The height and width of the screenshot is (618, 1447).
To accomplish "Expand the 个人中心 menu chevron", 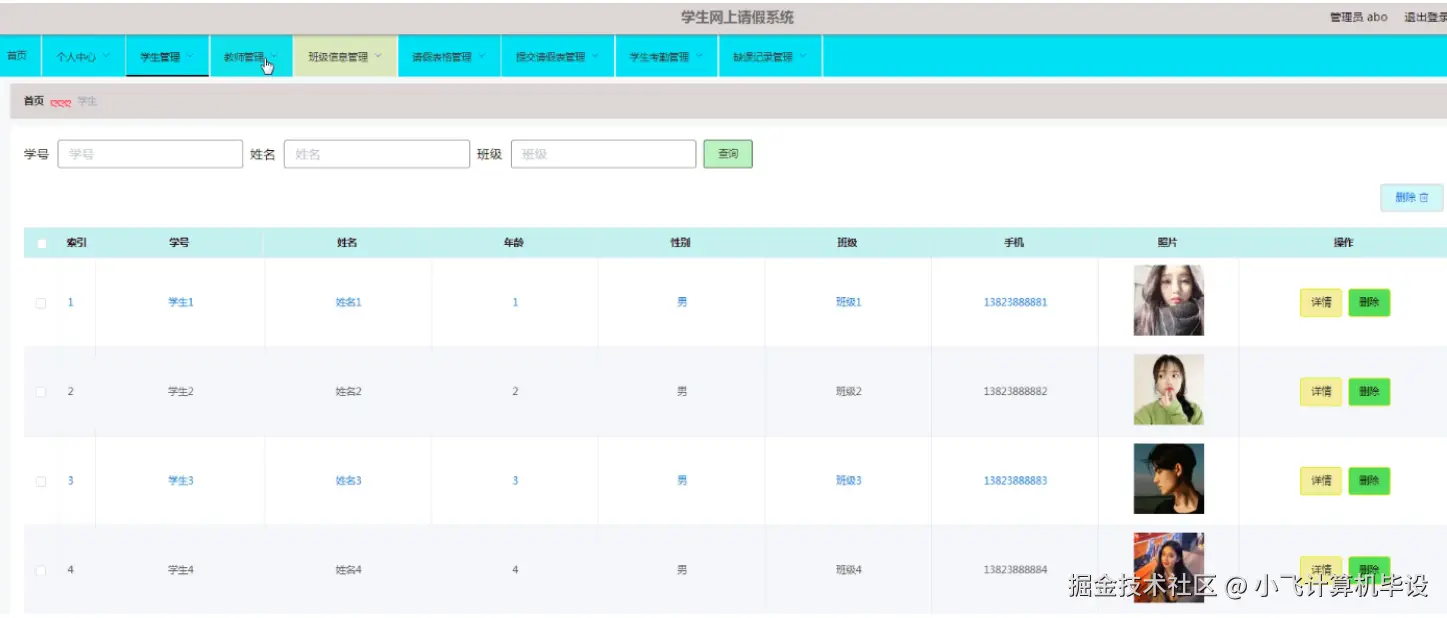I will coord(106,56).
